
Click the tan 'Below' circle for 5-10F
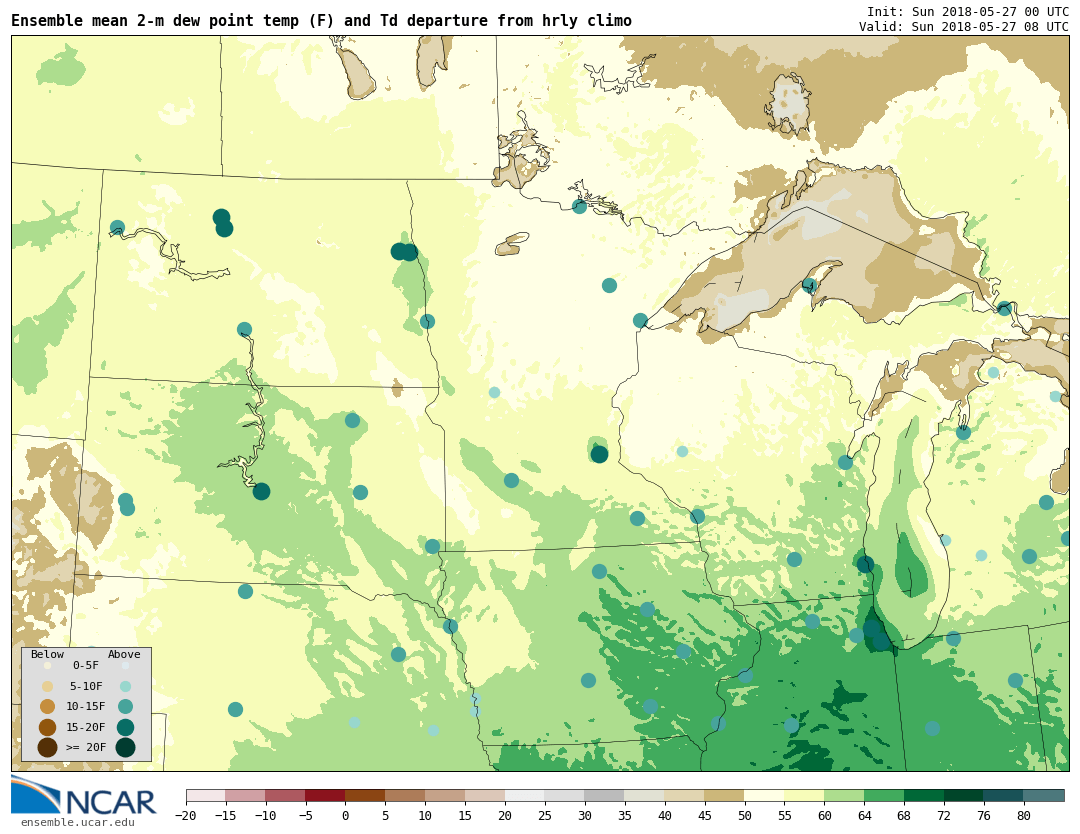click(x=48, y=686)
